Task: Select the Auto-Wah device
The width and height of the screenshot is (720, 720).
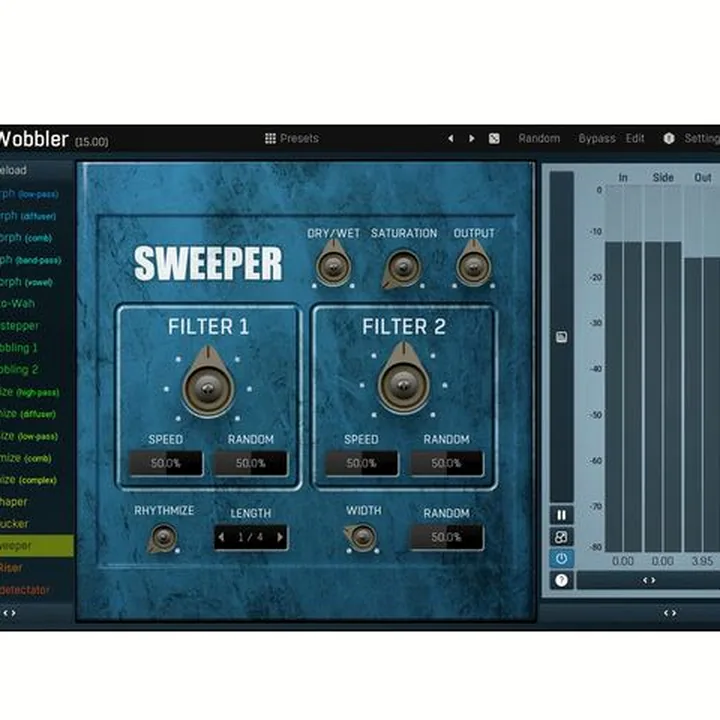Action: pos(37,304)
